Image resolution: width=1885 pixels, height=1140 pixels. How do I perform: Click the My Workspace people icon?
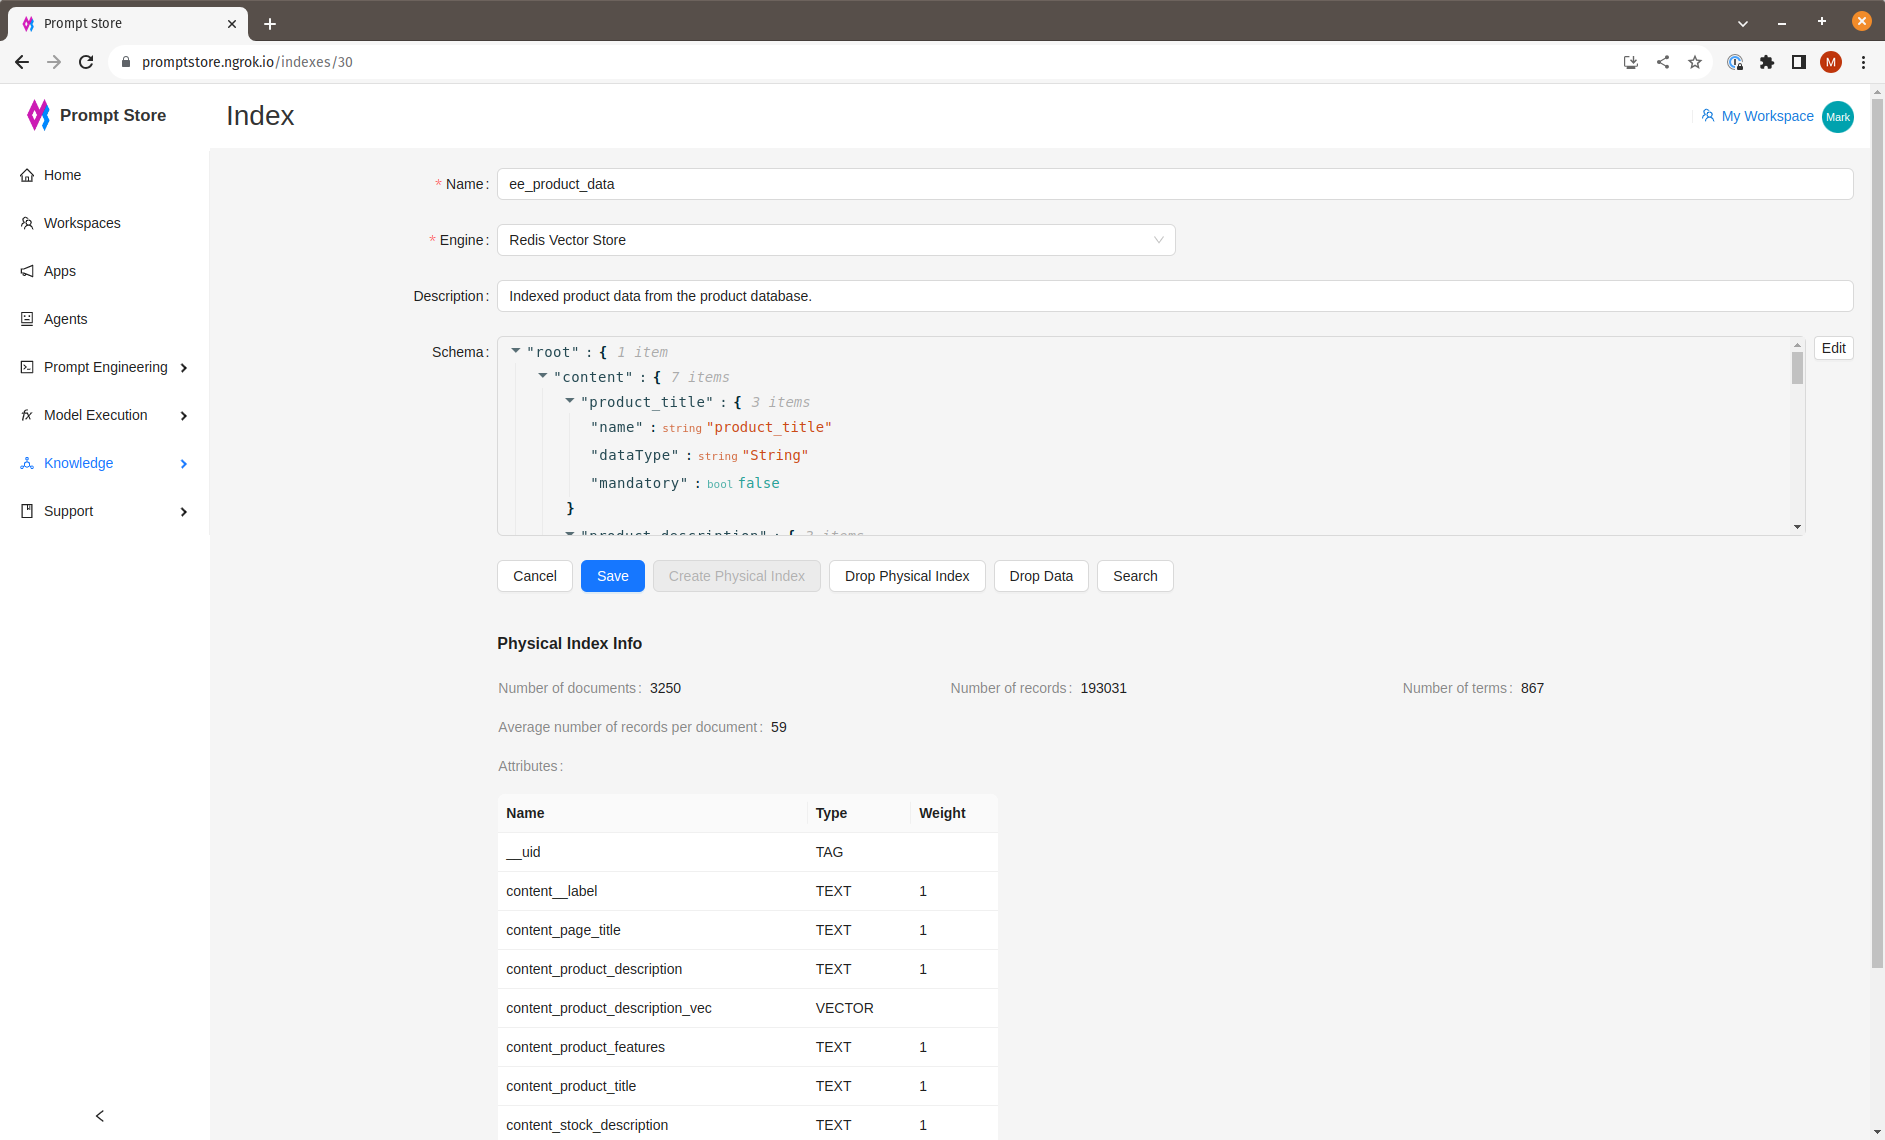tap(1708, 116)
